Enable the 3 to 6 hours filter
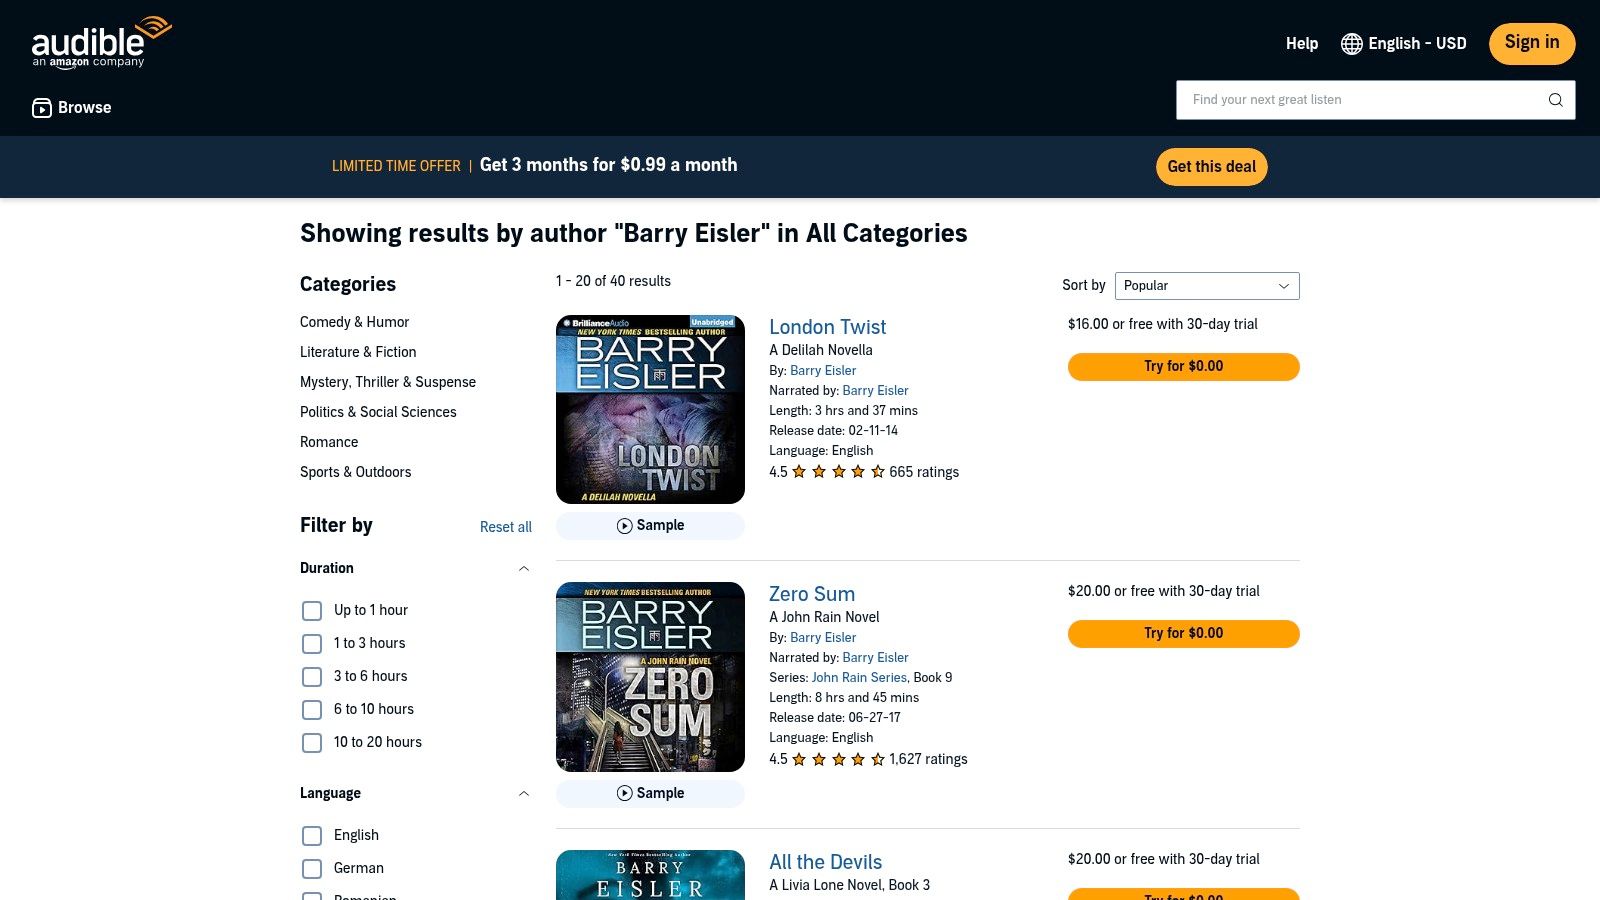The width and height of the screenshot is (1600, 900). (x=312, y=677)
